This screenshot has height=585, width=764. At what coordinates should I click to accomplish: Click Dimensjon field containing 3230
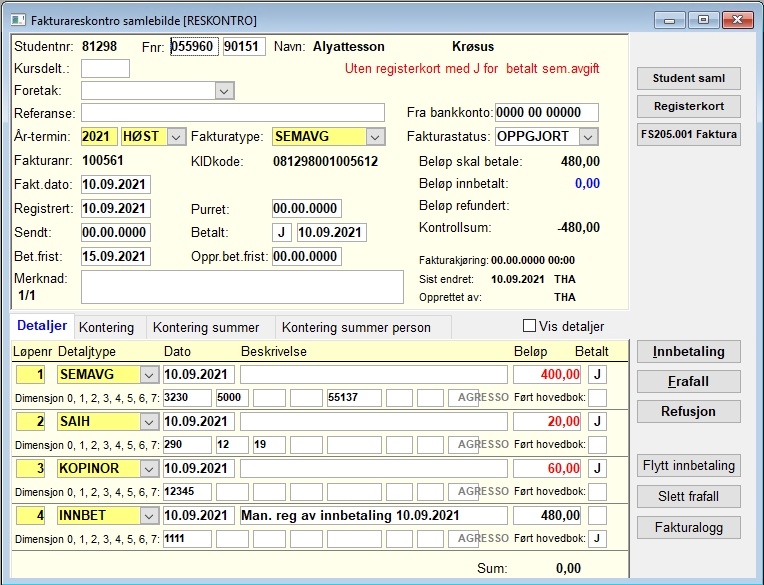tap(187, 397)
